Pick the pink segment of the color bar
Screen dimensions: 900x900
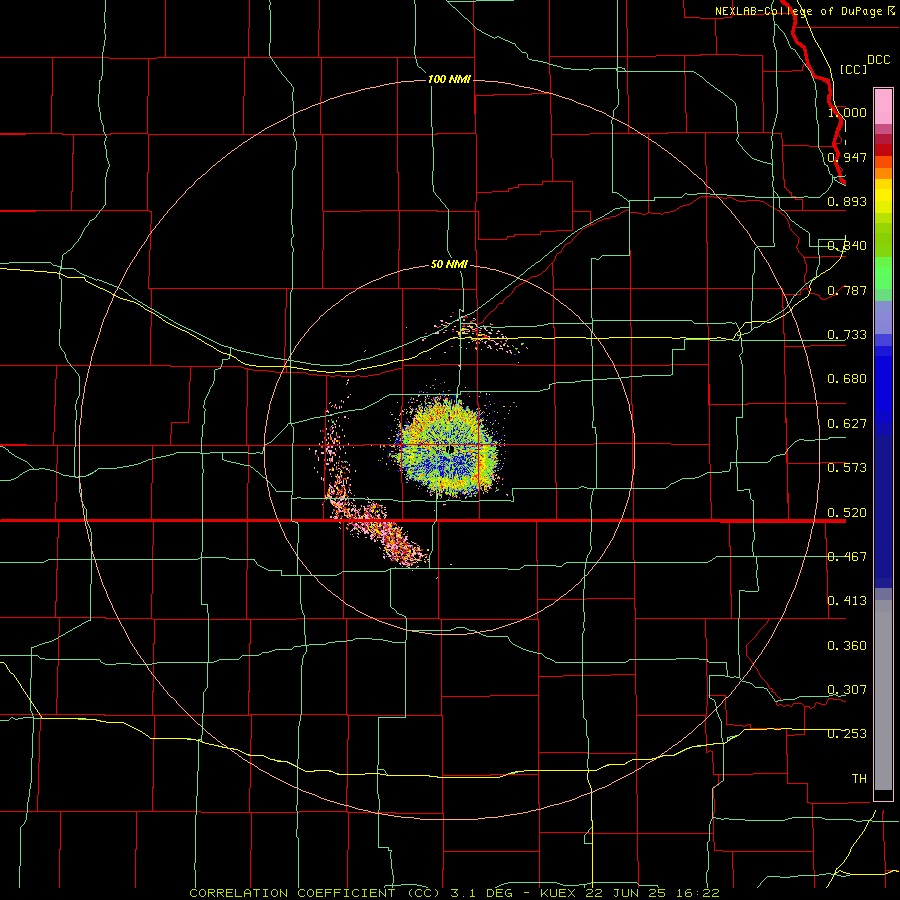click(883, 107)
